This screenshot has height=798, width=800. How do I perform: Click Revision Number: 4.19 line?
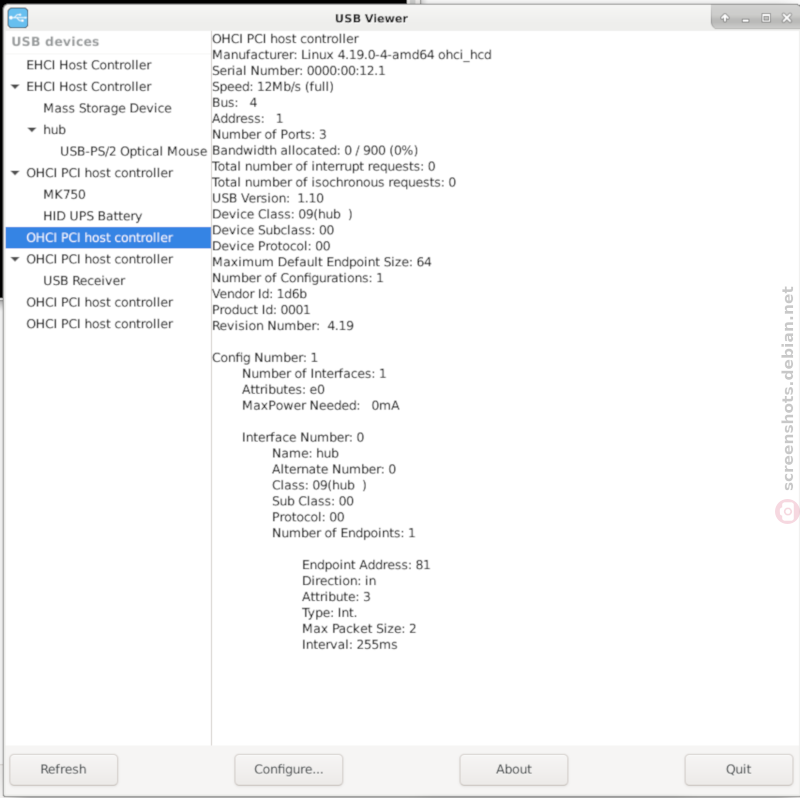[283, 326]
